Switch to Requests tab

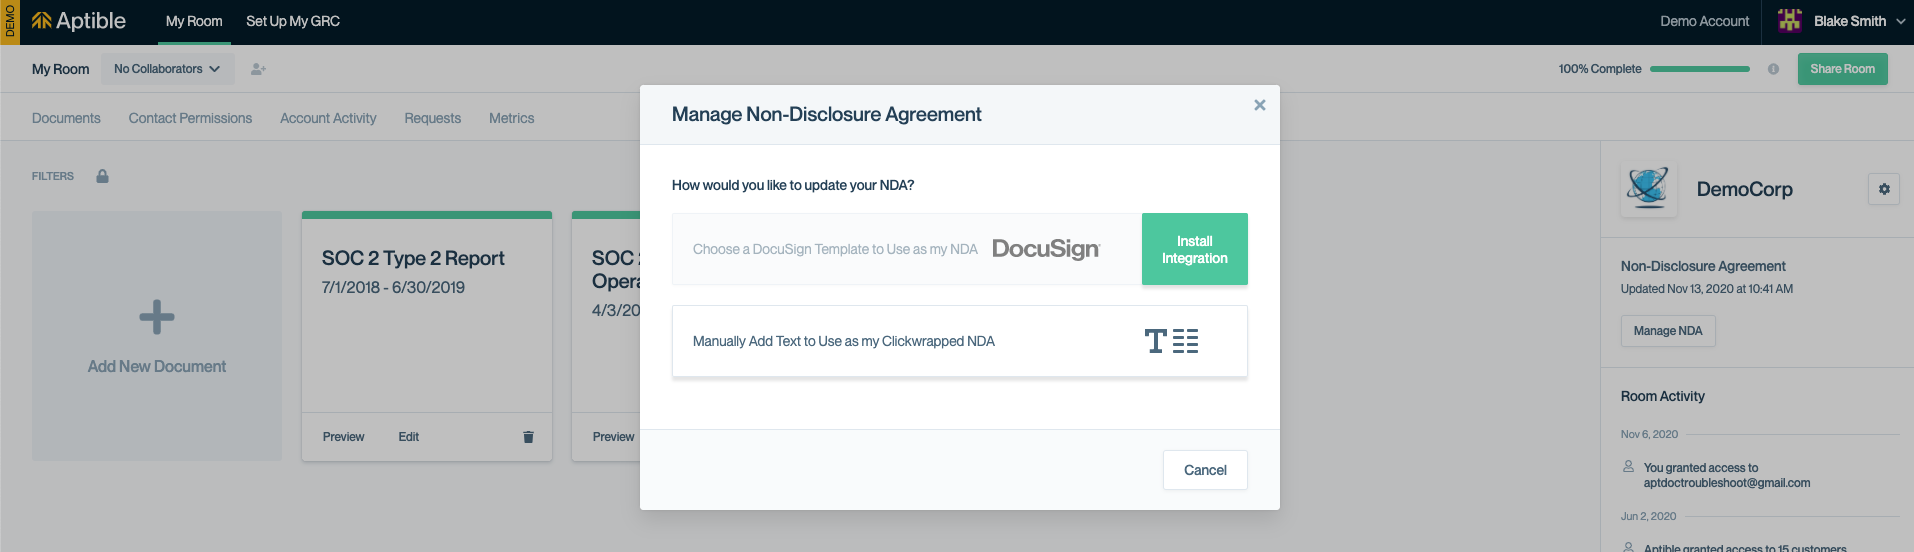[432, 118]
